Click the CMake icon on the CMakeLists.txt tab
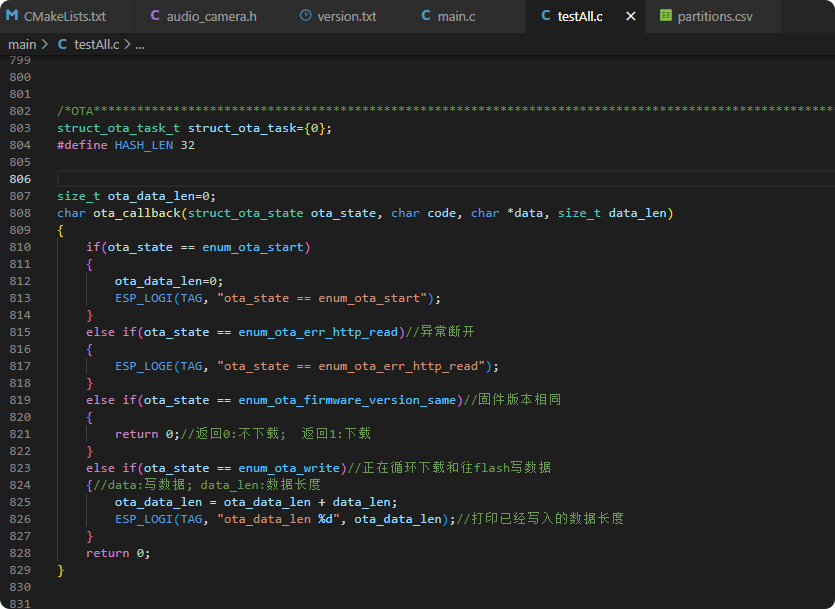This screenshot has width=835, height=609. tap(12, 15)
